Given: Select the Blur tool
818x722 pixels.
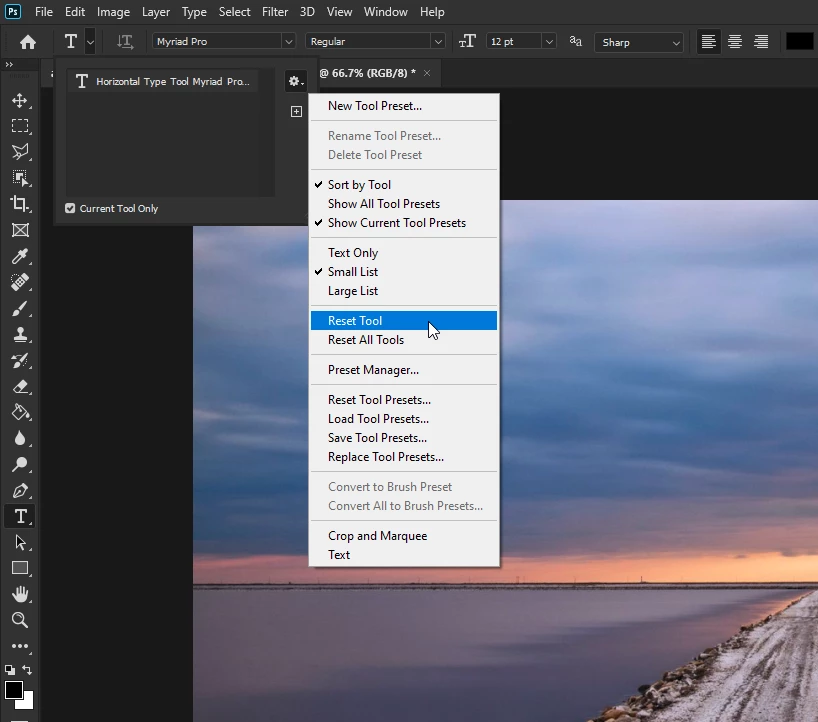Looking at the screenshot, I should [x=20, y=438].
